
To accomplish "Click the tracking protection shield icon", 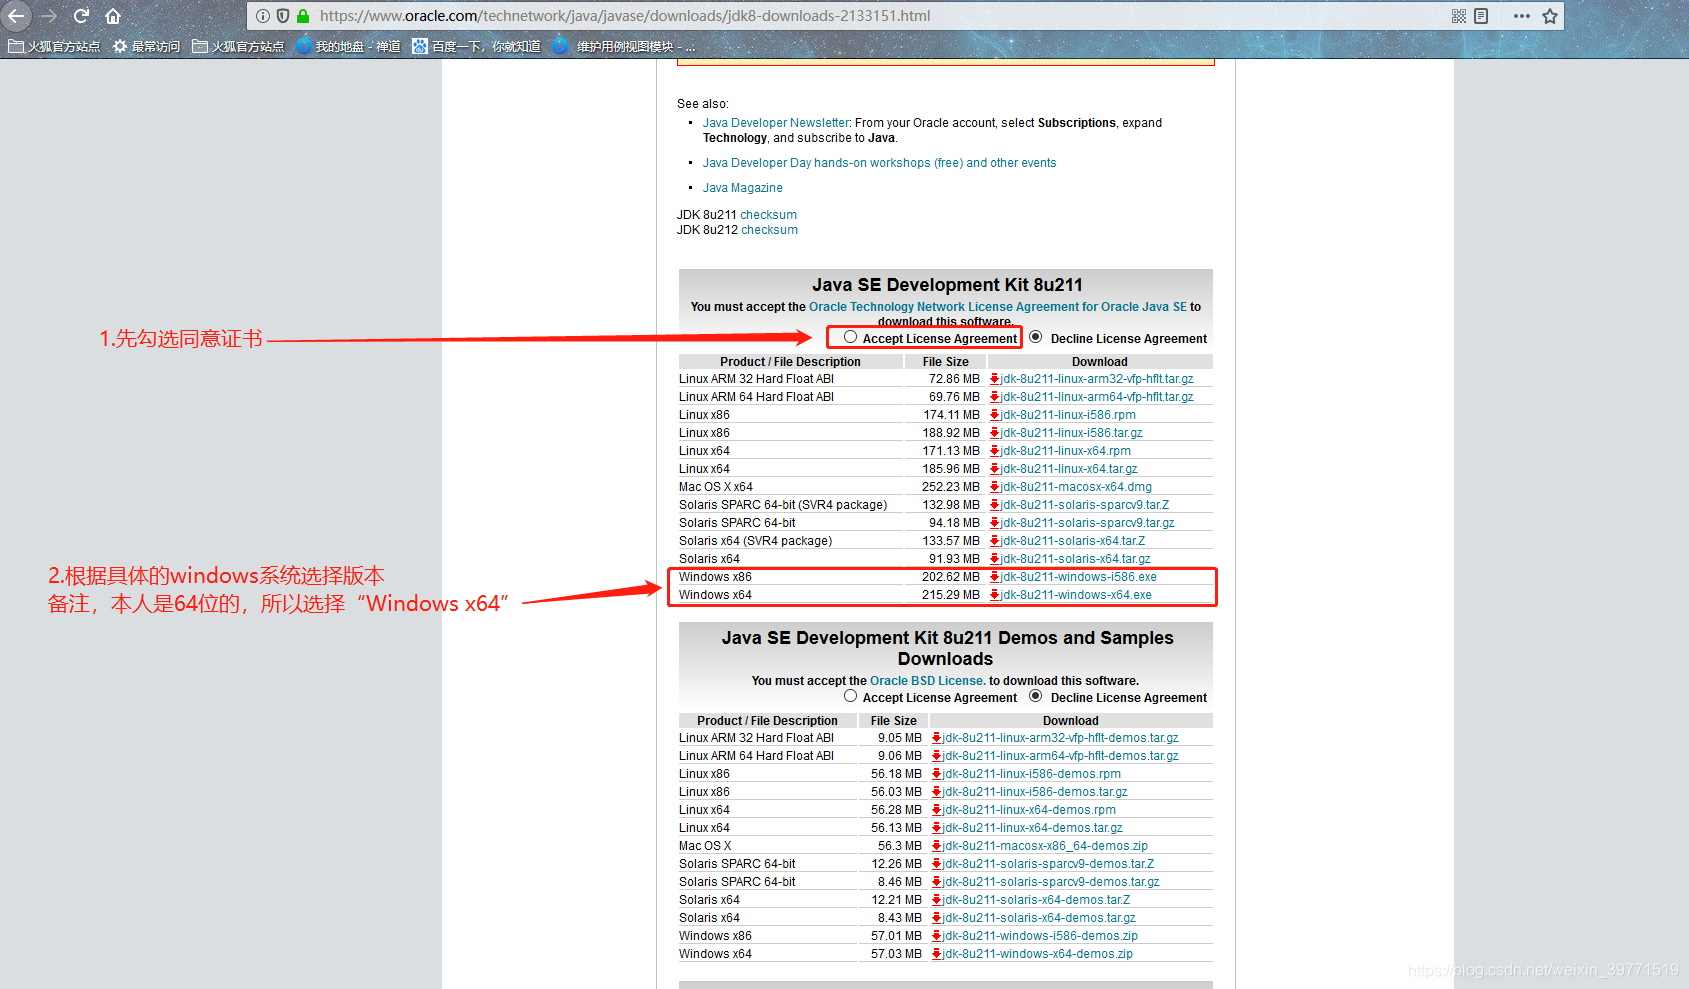I will point(283,16).
